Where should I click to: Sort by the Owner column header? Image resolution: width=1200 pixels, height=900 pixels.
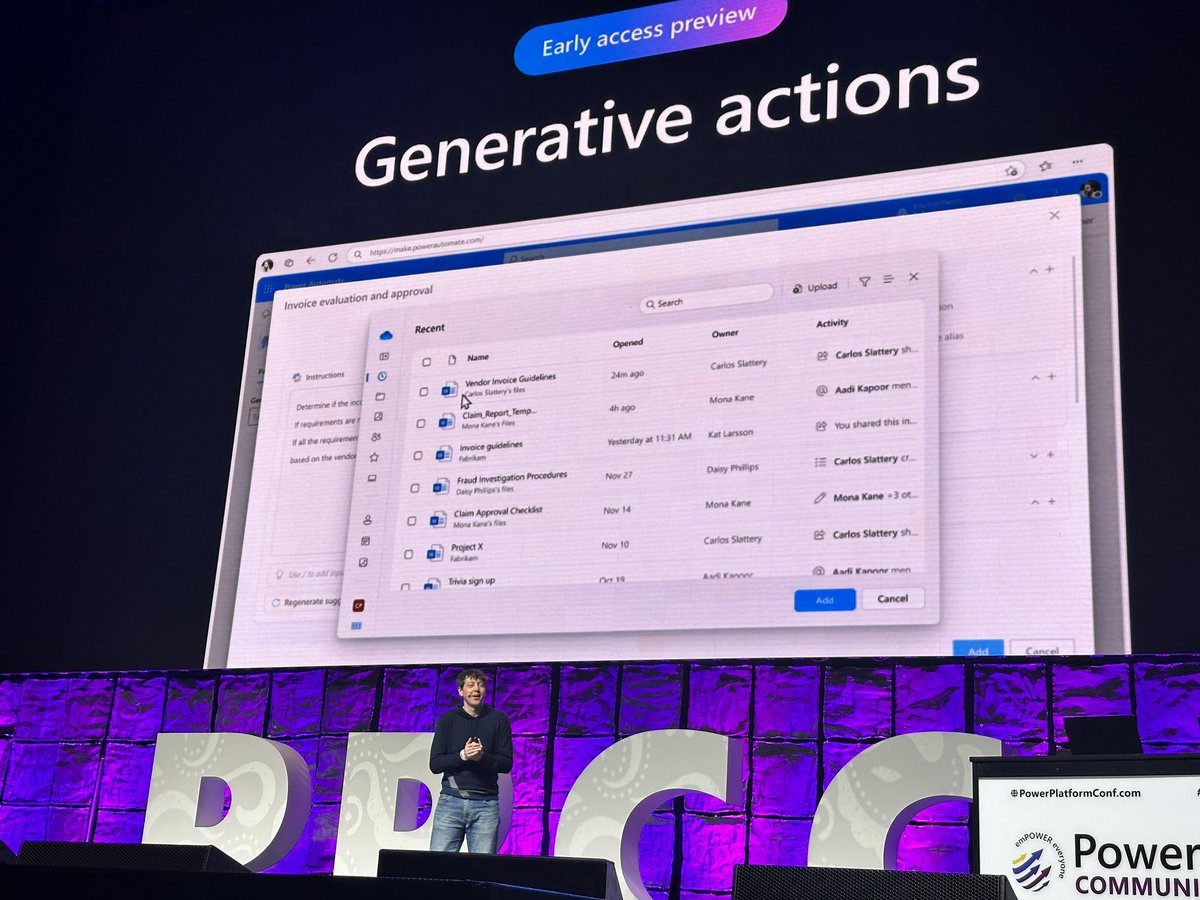point(725,333)
